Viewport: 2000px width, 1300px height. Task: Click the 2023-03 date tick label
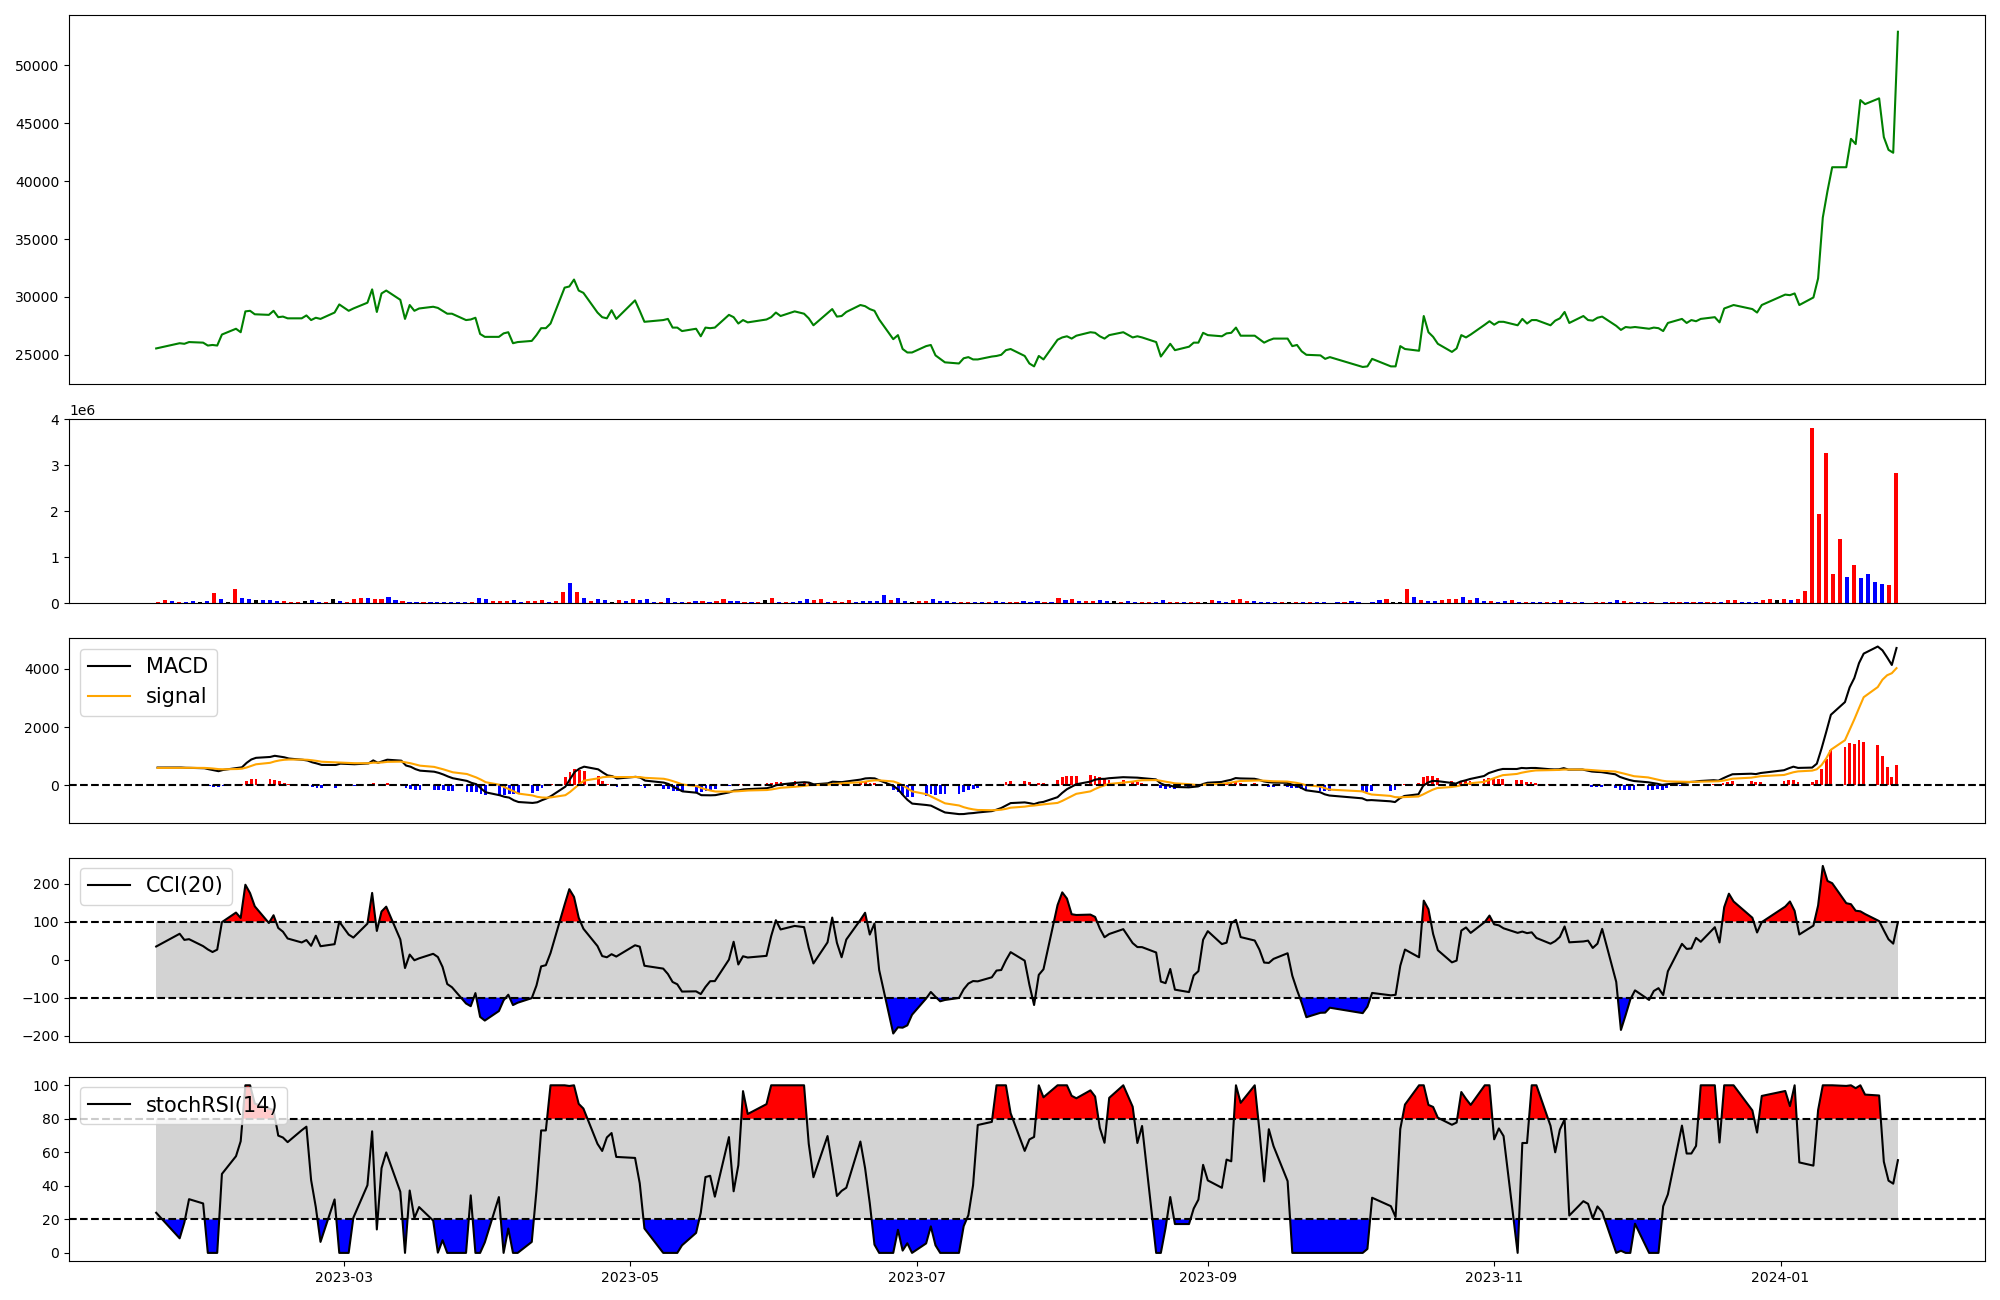point(343,1277)
